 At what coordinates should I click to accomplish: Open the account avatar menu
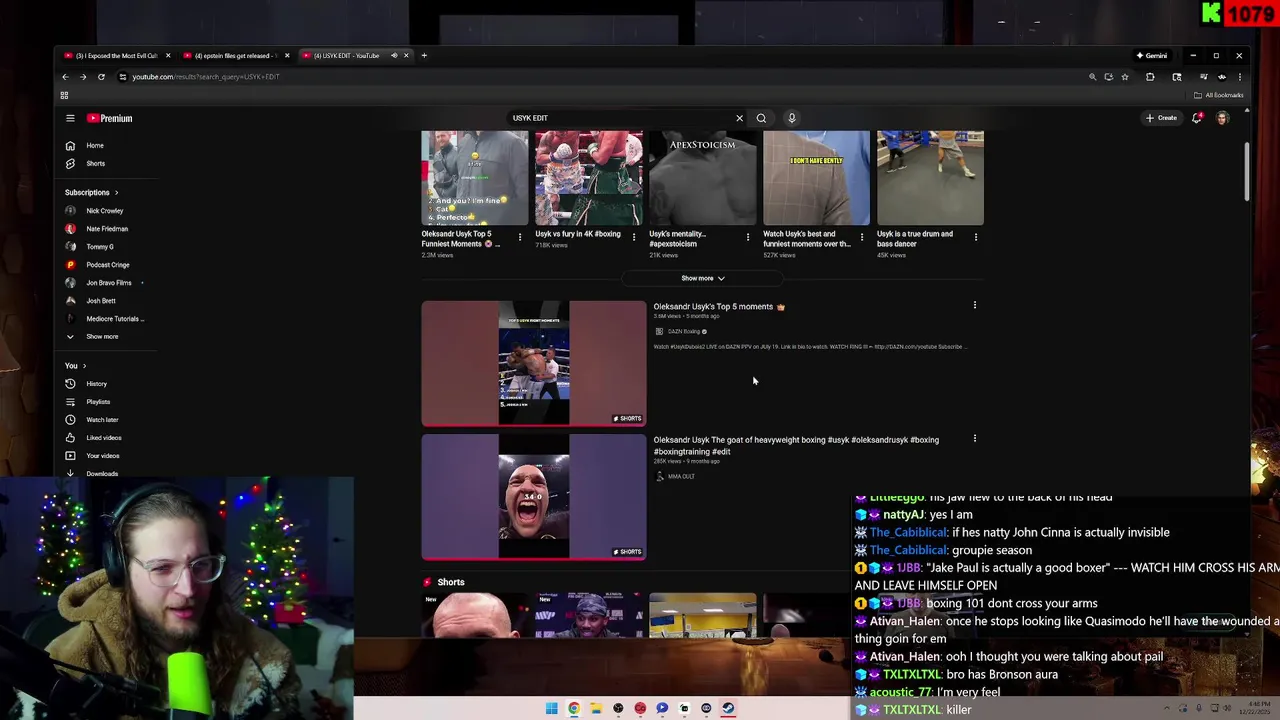point(1222,118)
